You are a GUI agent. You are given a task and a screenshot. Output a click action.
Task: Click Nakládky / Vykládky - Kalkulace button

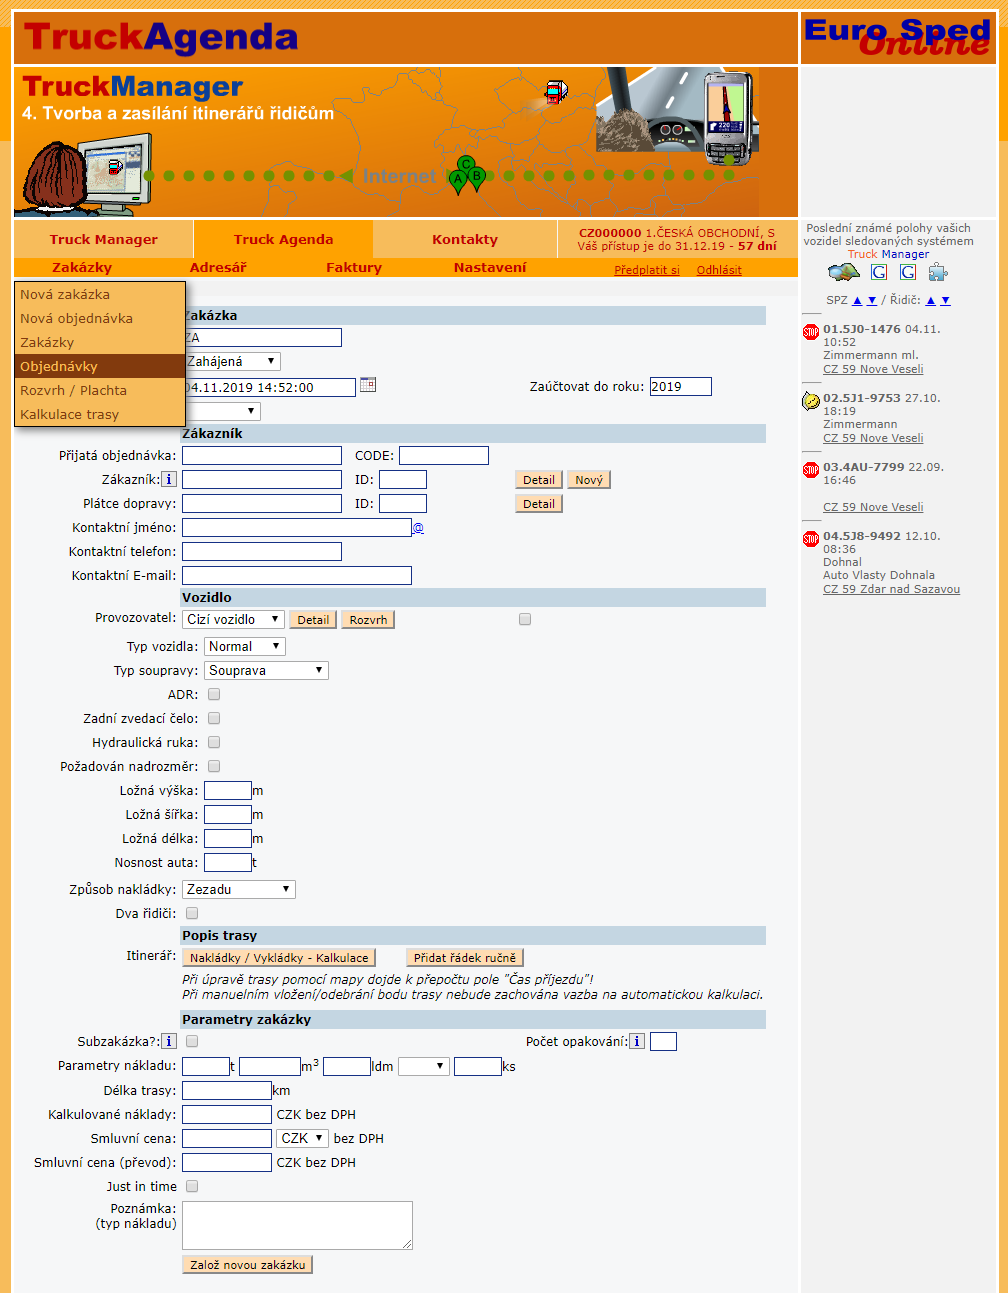click(x=279, y=958)
